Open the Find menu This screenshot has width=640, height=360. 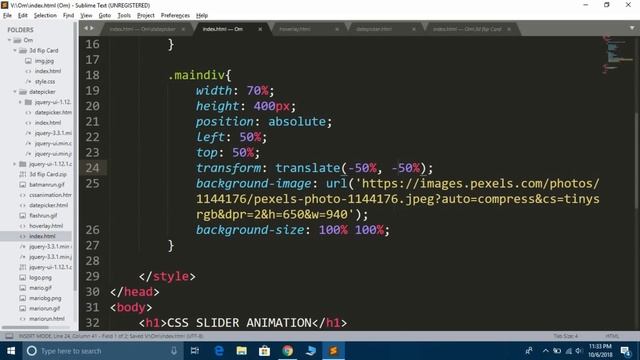pos(68,16)
